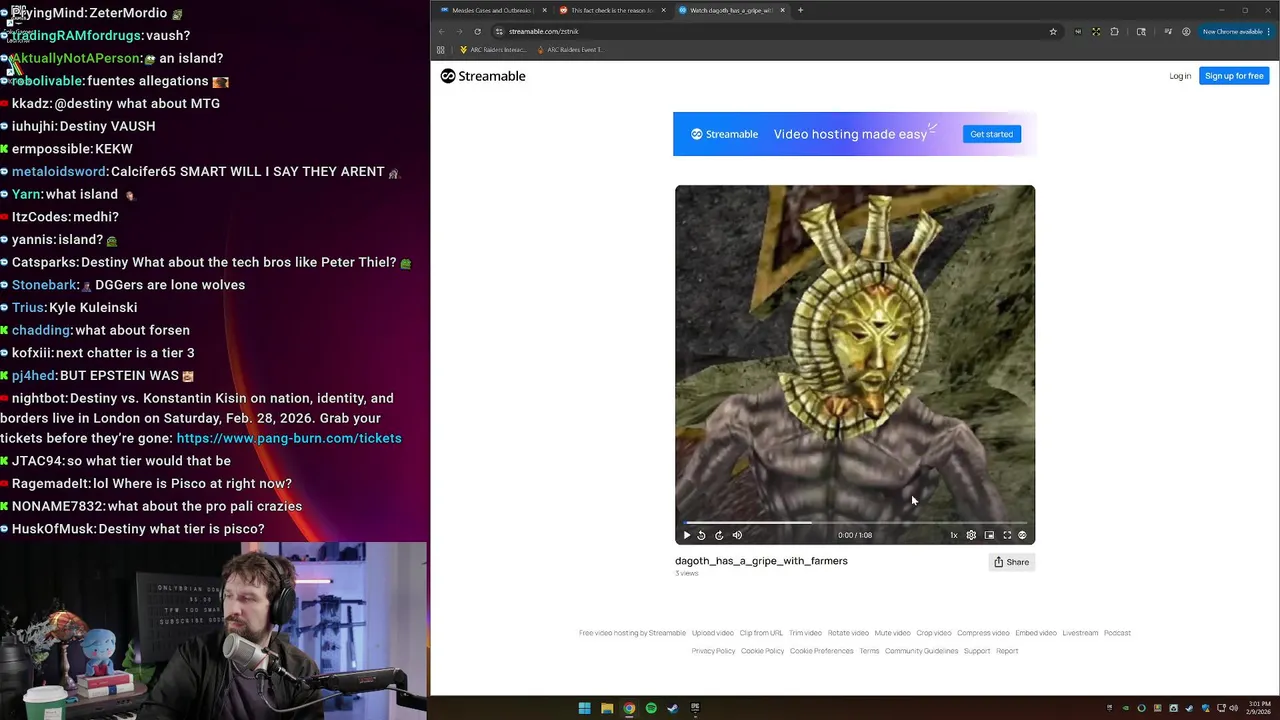The image size is (1280, 720).
Task: Open the ARC Raiders Interactive bookmark
Action: (492, 49)
